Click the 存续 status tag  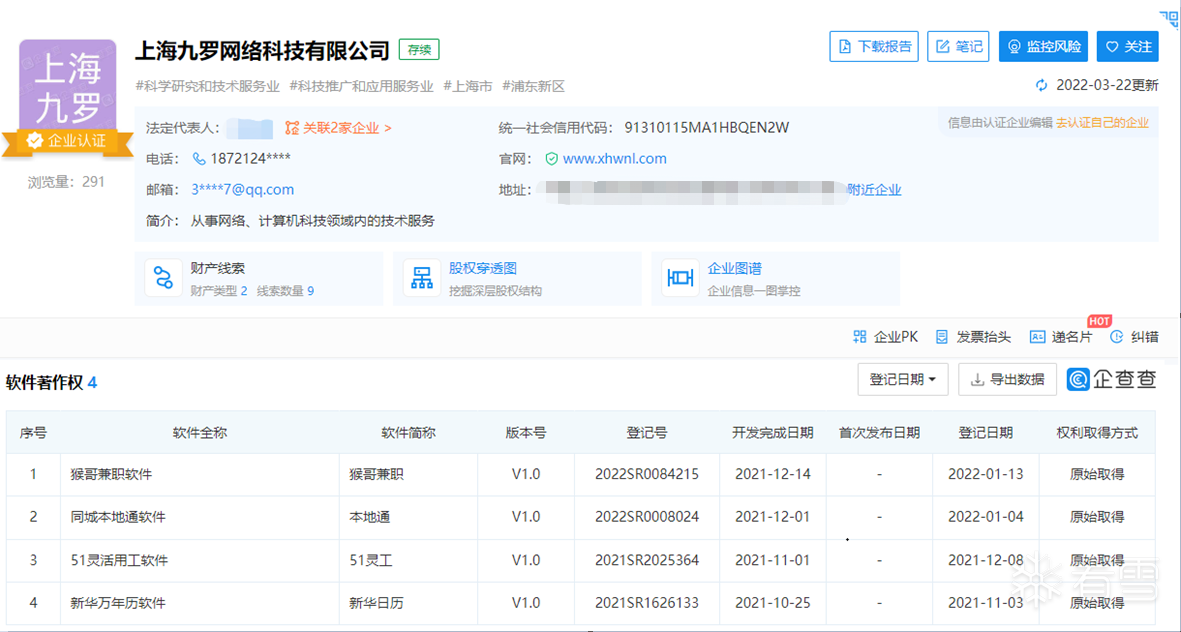420,50
